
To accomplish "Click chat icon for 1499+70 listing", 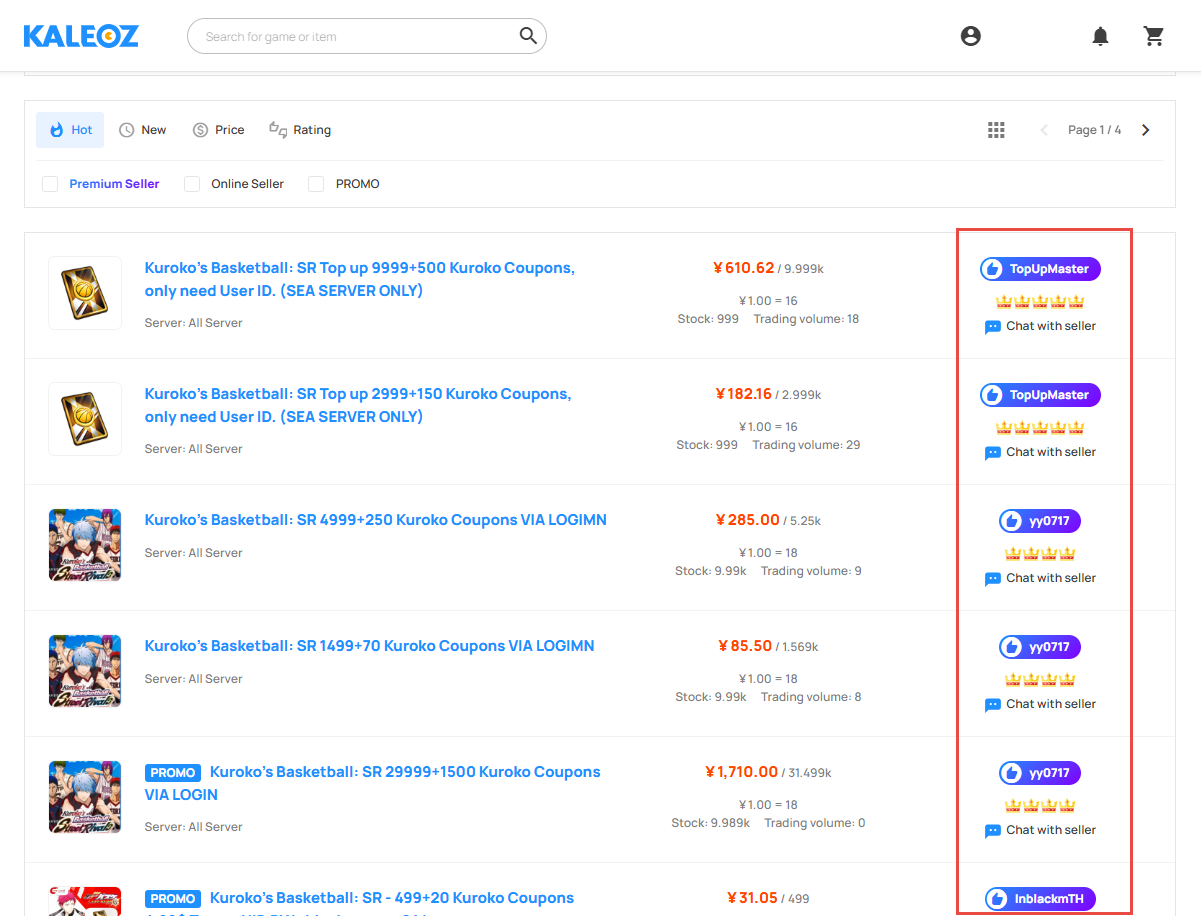I will click(x=992, y=705).
